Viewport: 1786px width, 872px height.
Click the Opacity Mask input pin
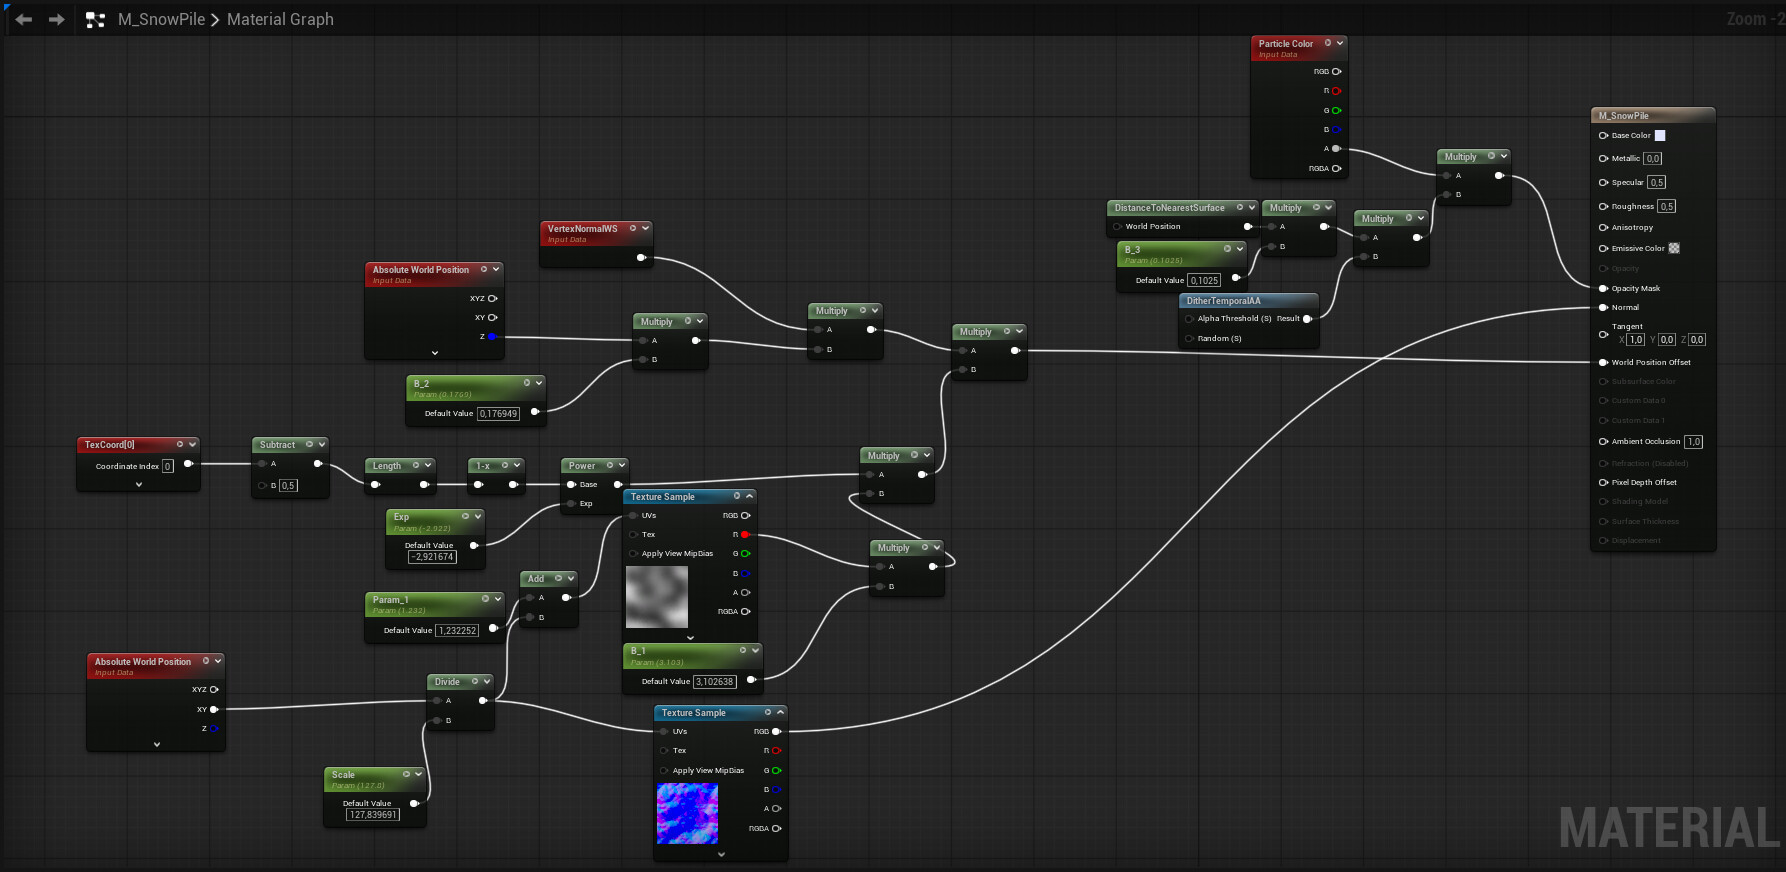click(x=1603, y=288)
